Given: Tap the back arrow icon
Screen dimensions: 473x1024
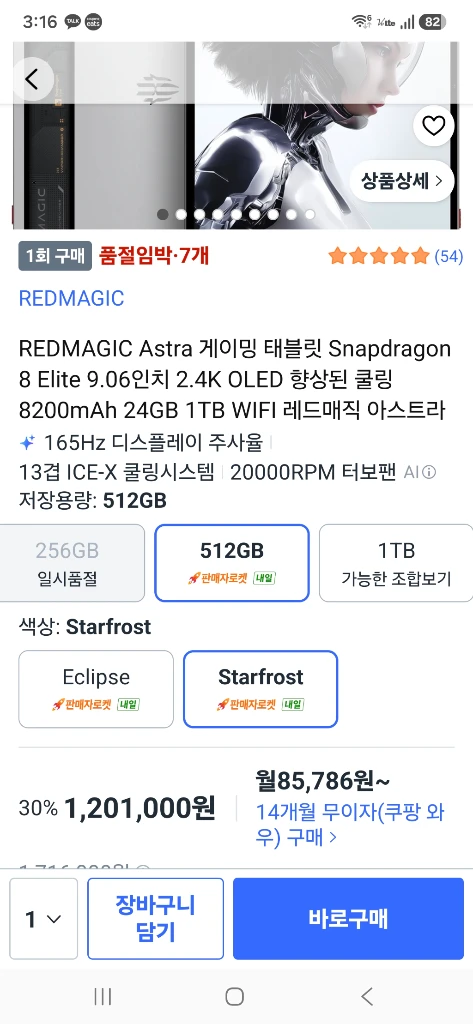Looking at the screenshot, I should (32, 79).
